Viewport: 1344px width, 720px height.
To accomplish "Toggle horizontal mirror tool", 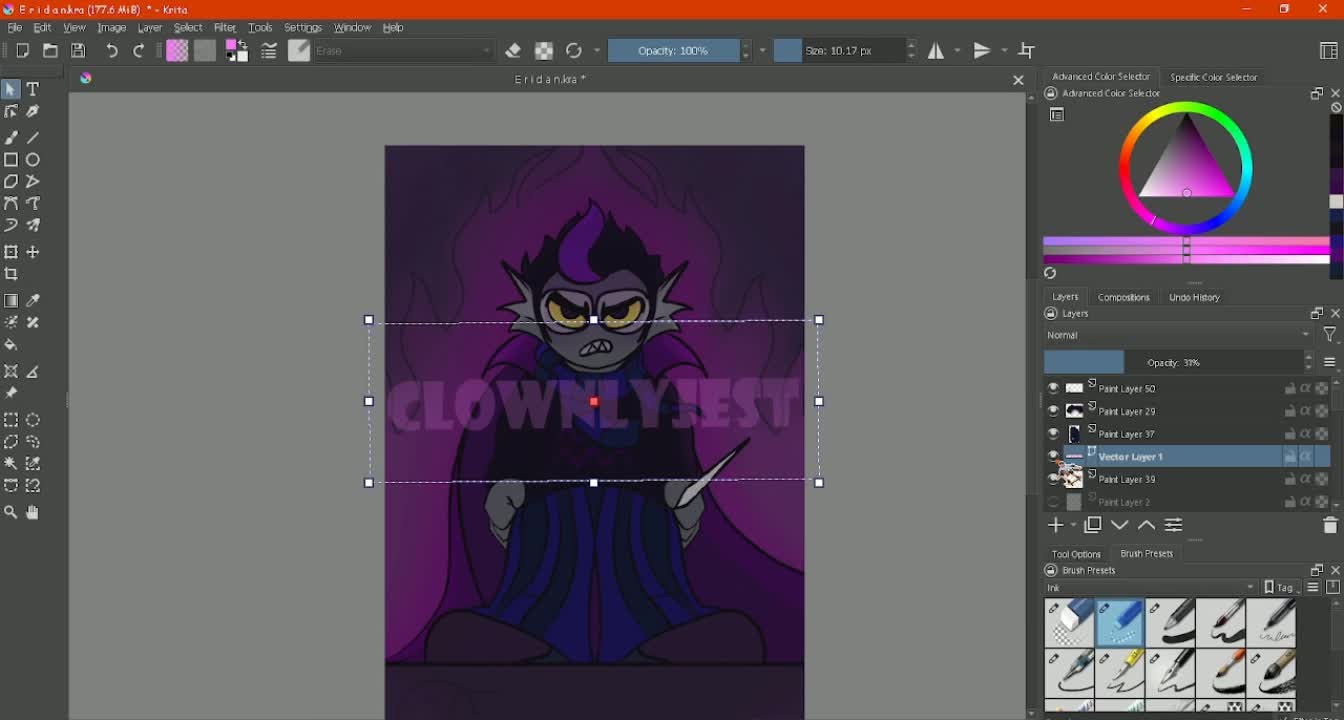I will [x=936, y=51].
